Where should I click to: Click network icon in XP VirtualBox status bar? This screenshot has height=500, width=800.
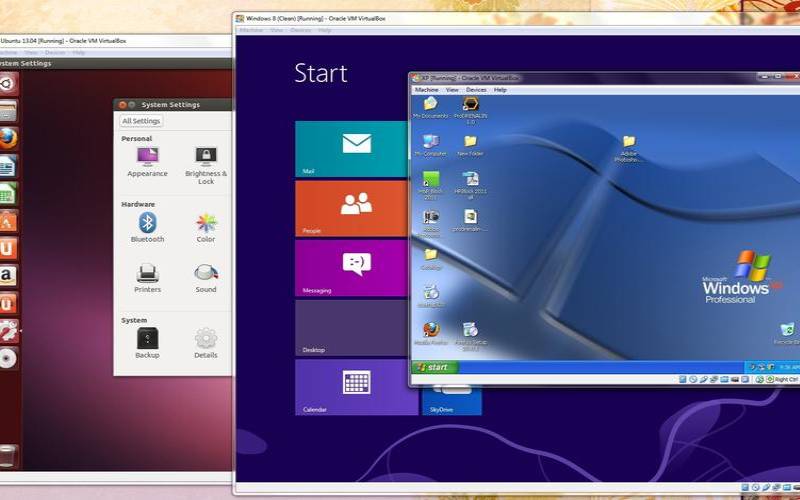click(714, 380)
